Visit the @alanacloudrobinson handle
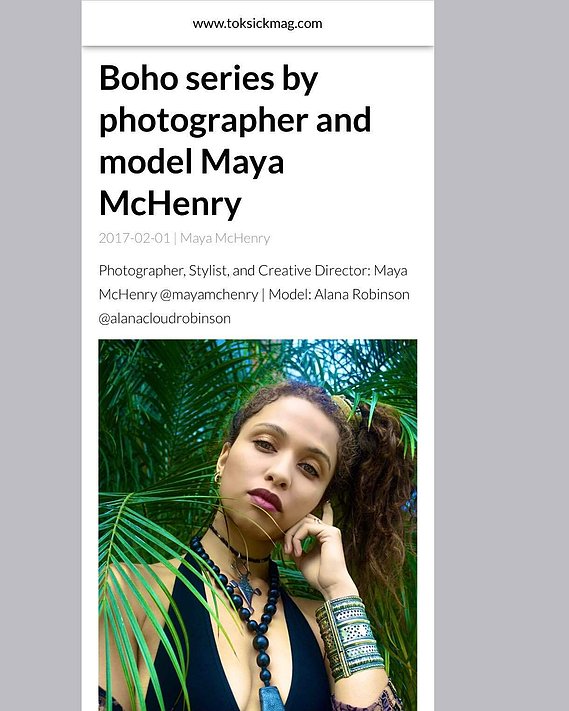Screen dimensions: 569x711 (165, 318)
